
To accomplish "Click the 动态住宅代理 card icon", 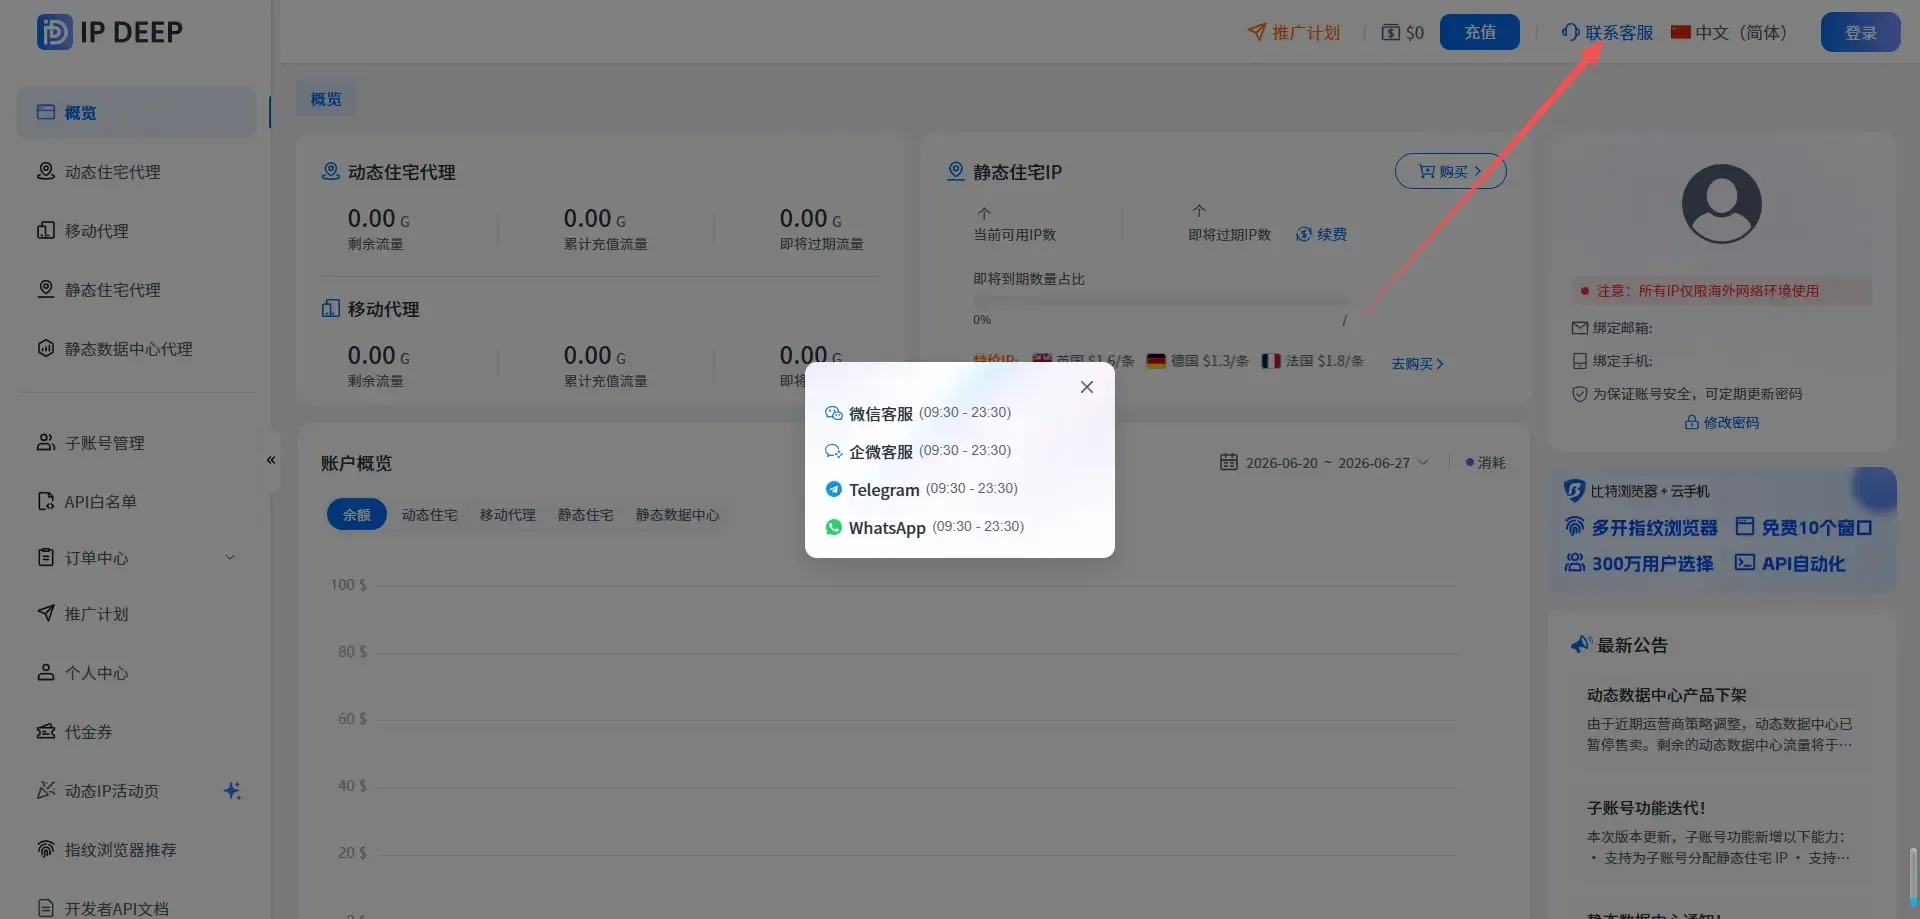I will (x=330, y=171).
